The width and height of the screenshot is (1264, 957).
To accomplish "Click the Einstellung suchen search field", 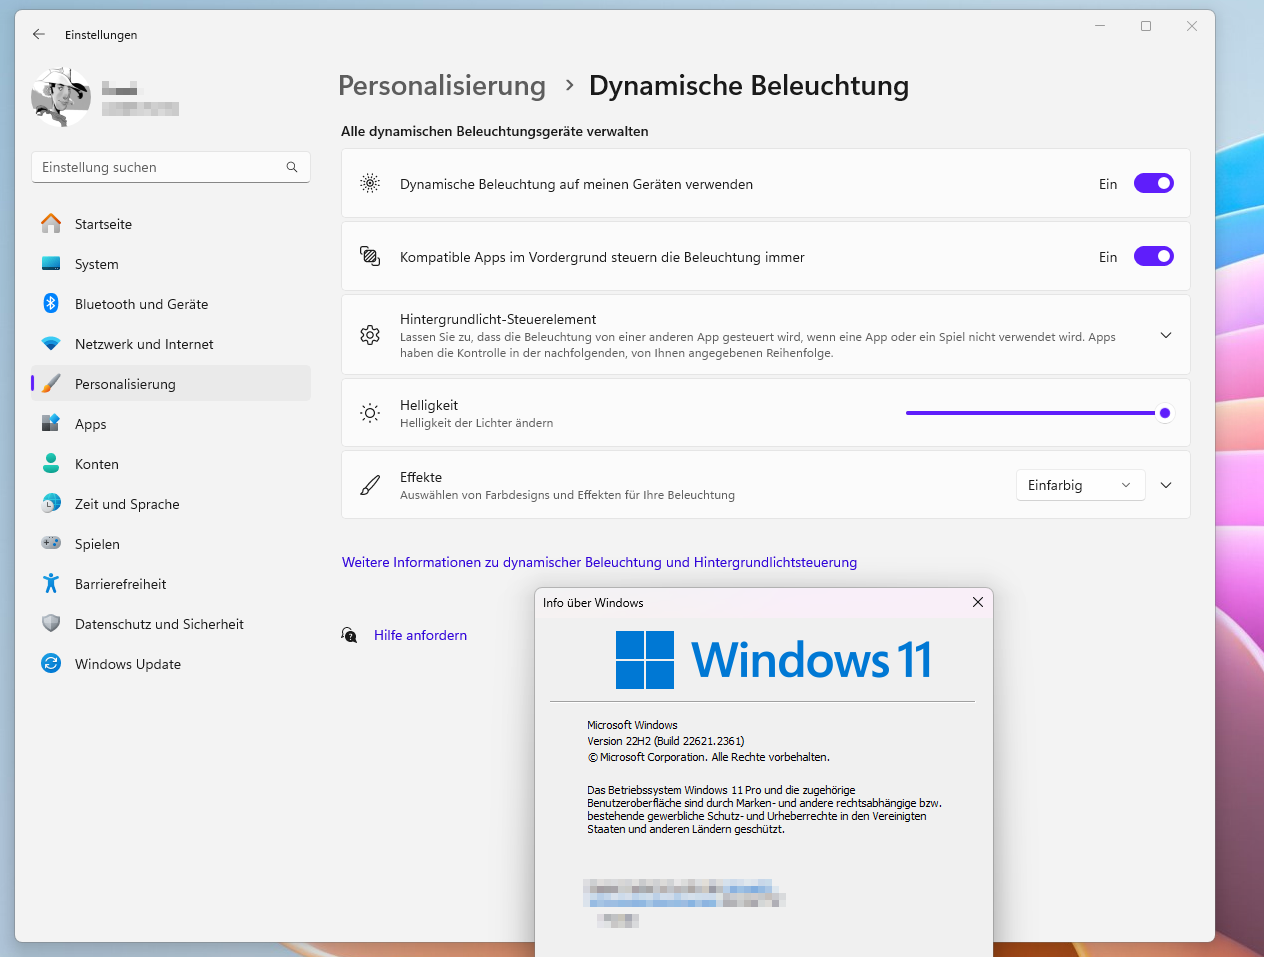I will pos(171,167).
